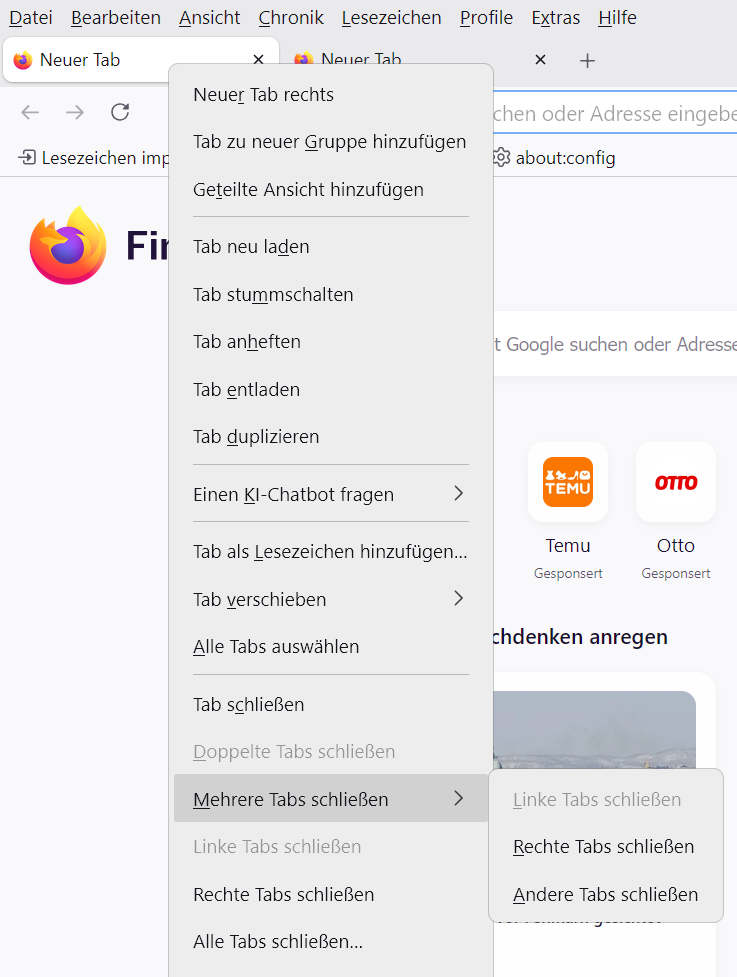Open the Chronik menu
Image resolution: width=737 pixels, height=977 pixels.
tap(291, 18)
